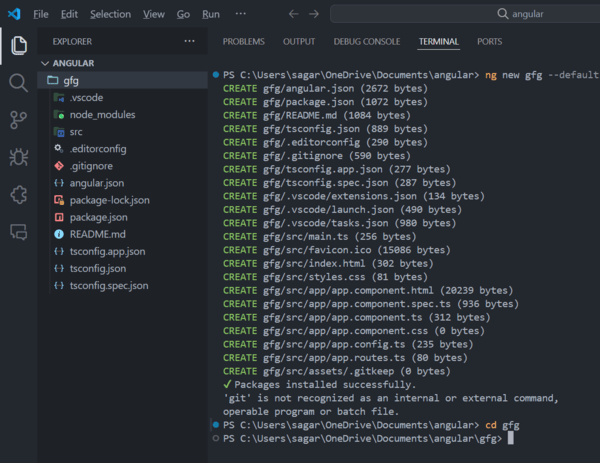This screenshot has height=463, width=600.
Task: Expand the src folder
Action: (76, 132)
